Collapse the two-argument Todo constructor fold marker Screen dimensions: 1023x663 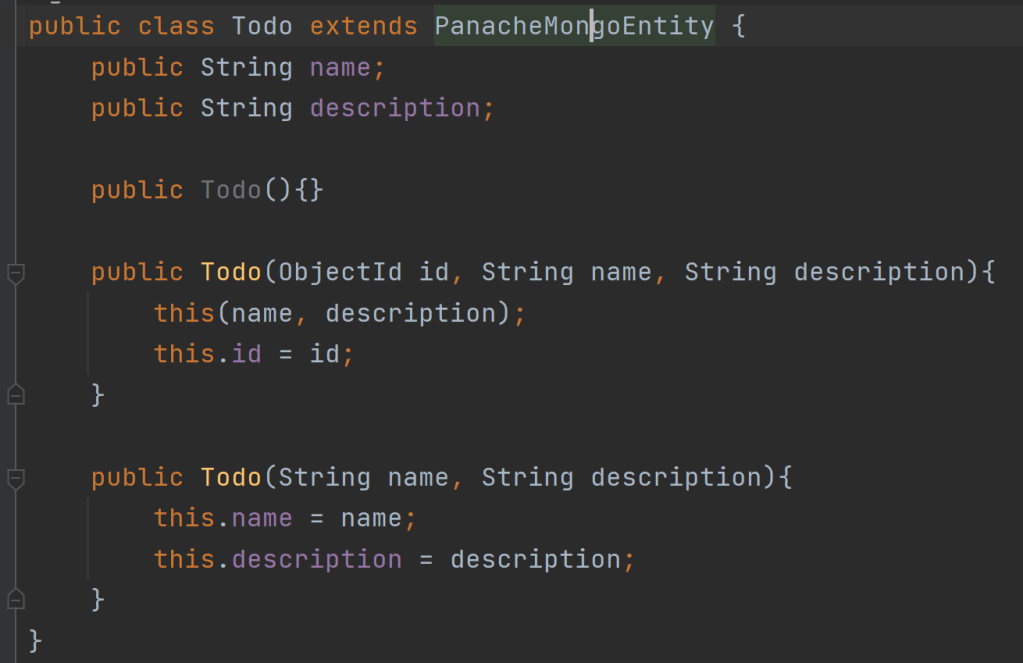(15, 477)
